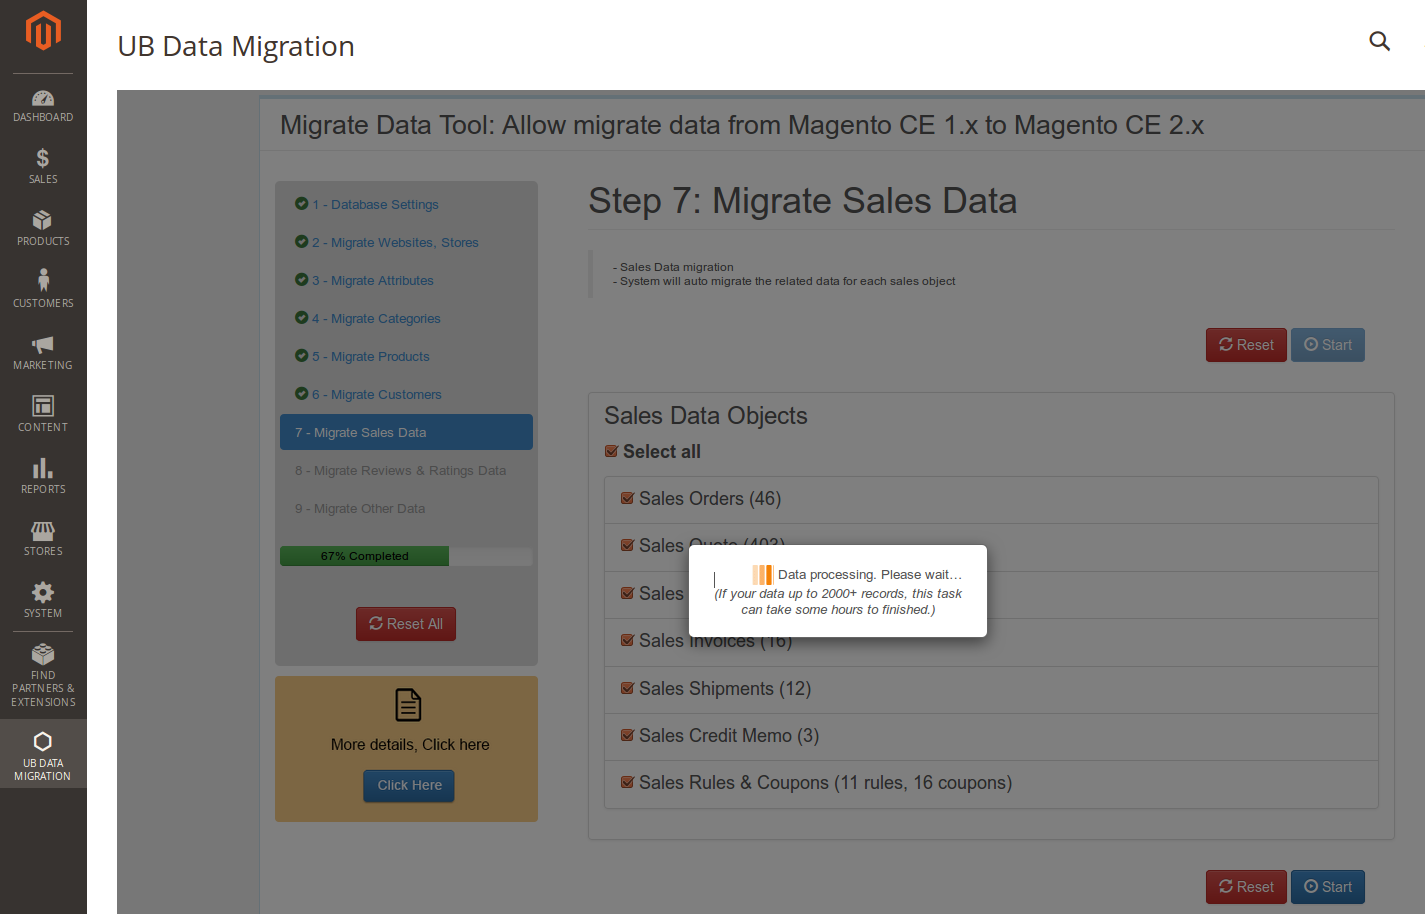Go to step 3 - Migrate Attributes
This screenshot has width=1425, height=914.
click(373, 280)
